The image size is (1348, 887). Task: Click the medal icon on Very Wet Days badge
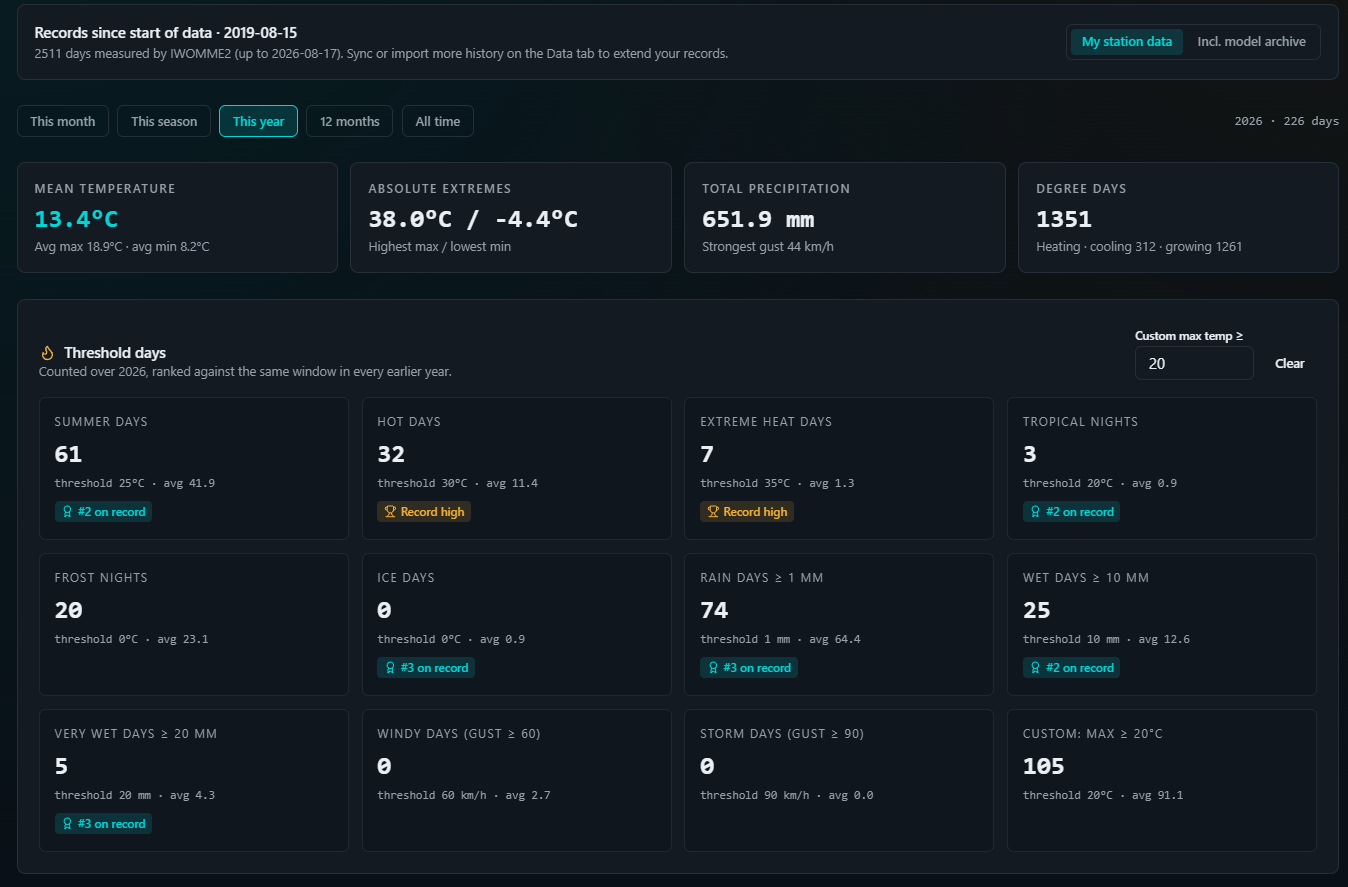[67, 824]
